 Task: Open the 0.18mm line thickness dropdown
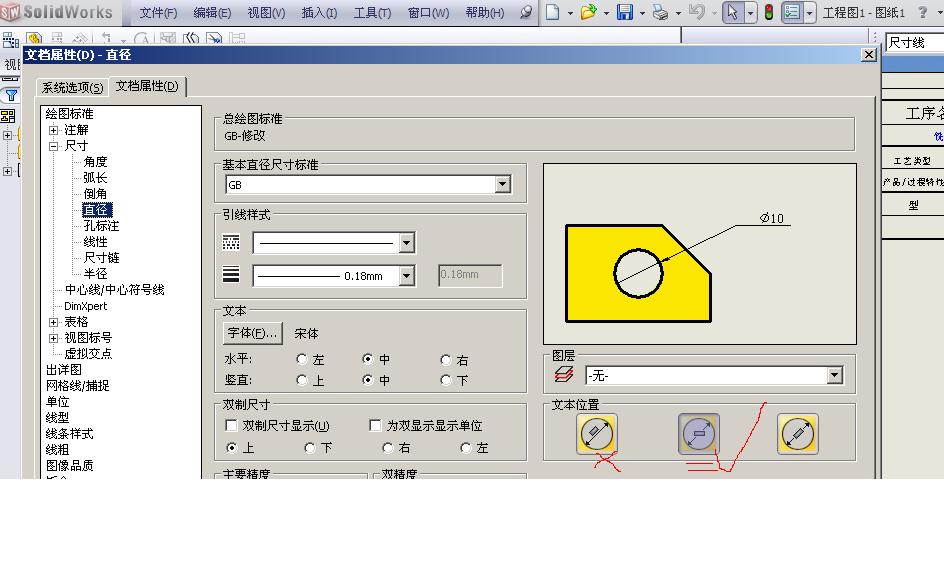click(x=406, y=276)
